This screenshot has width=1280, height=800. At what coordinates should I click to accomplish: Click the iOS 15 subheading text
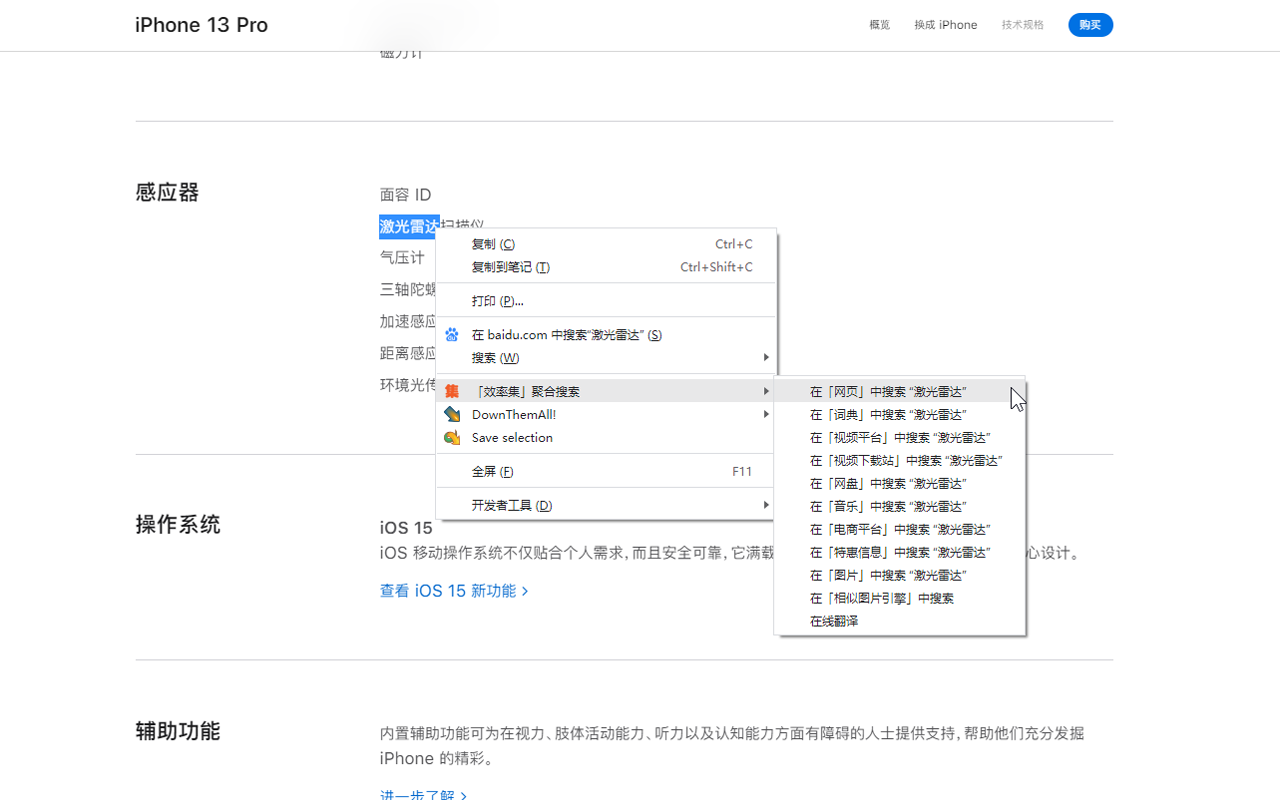point(406,528)
